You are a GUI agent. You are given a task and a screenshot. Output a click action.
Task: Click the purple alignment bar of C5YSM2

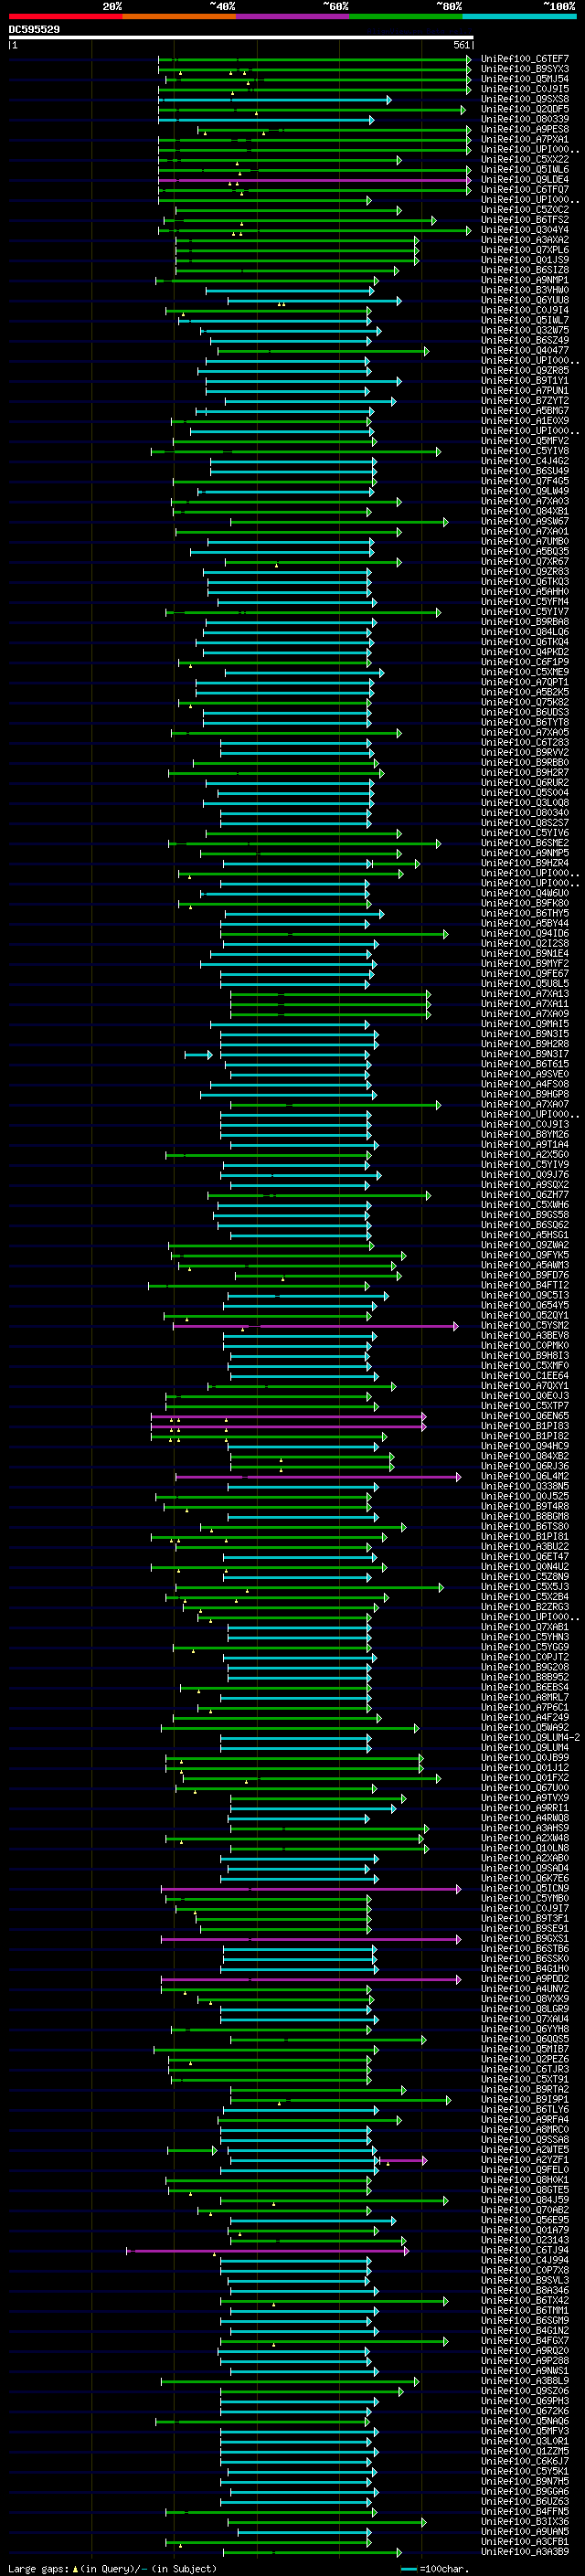[x=316, y=1327]
